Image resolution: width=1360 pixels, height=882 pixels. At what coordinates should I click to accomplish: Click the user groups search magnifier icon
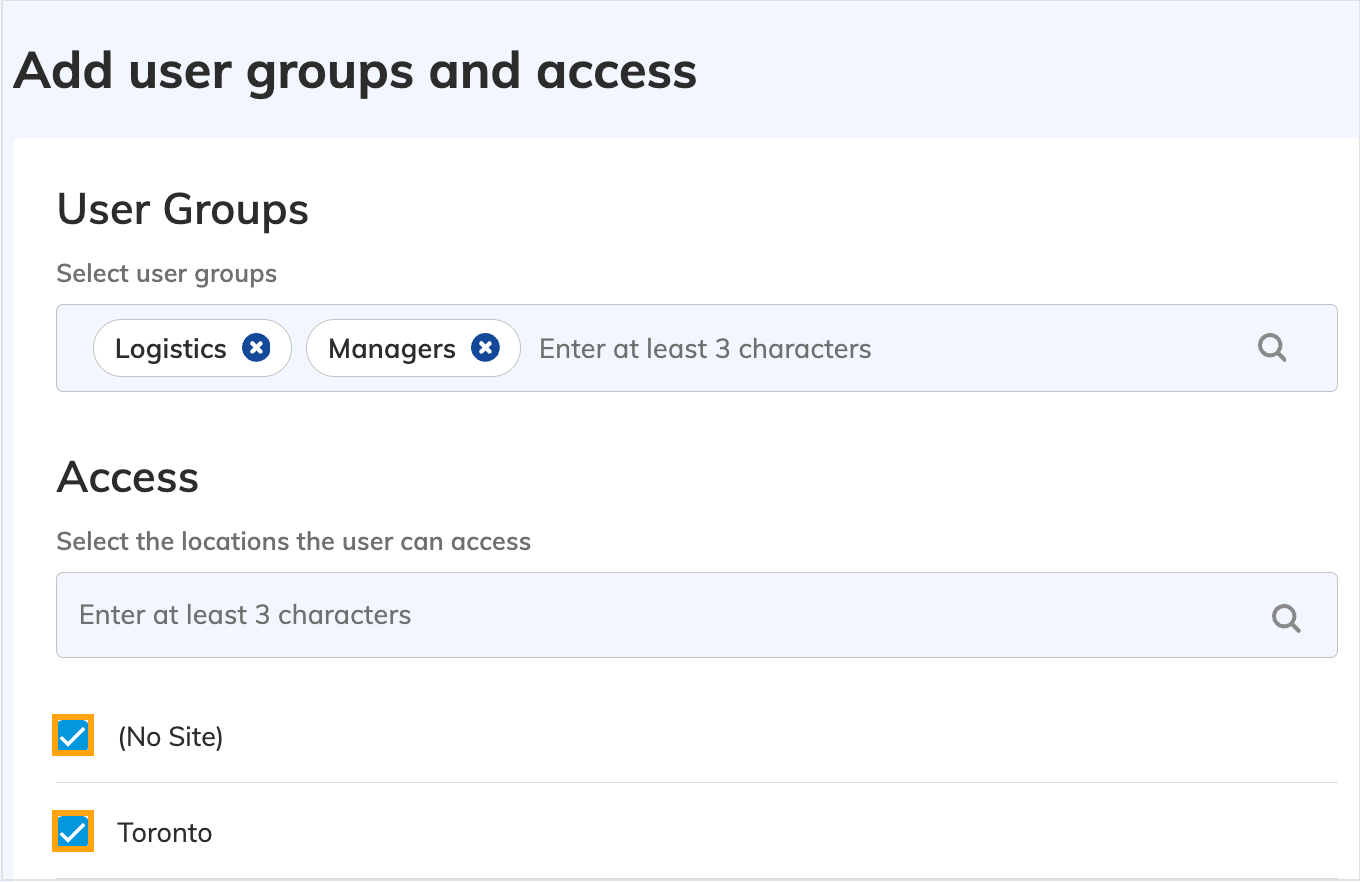tap(1272, 348)
